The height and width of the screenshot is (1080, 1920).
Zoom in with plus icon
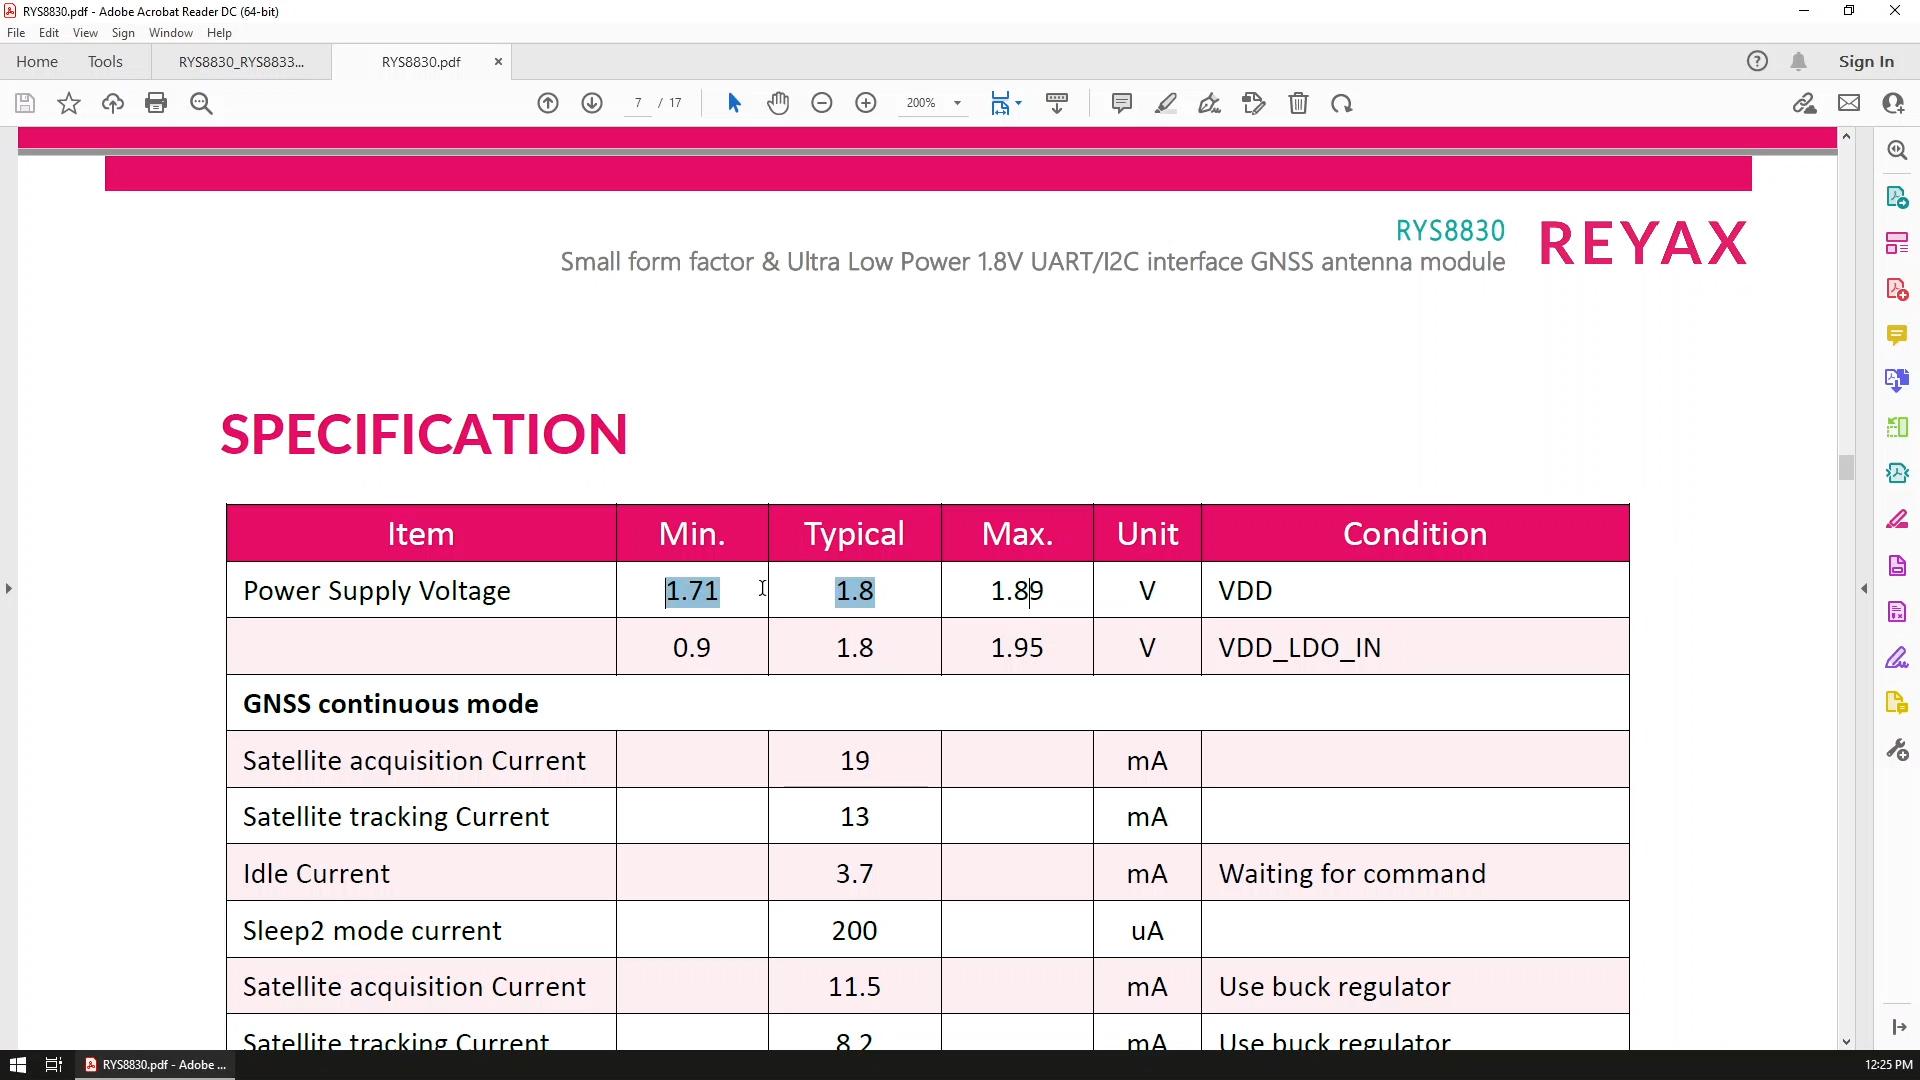pos(866,103)
